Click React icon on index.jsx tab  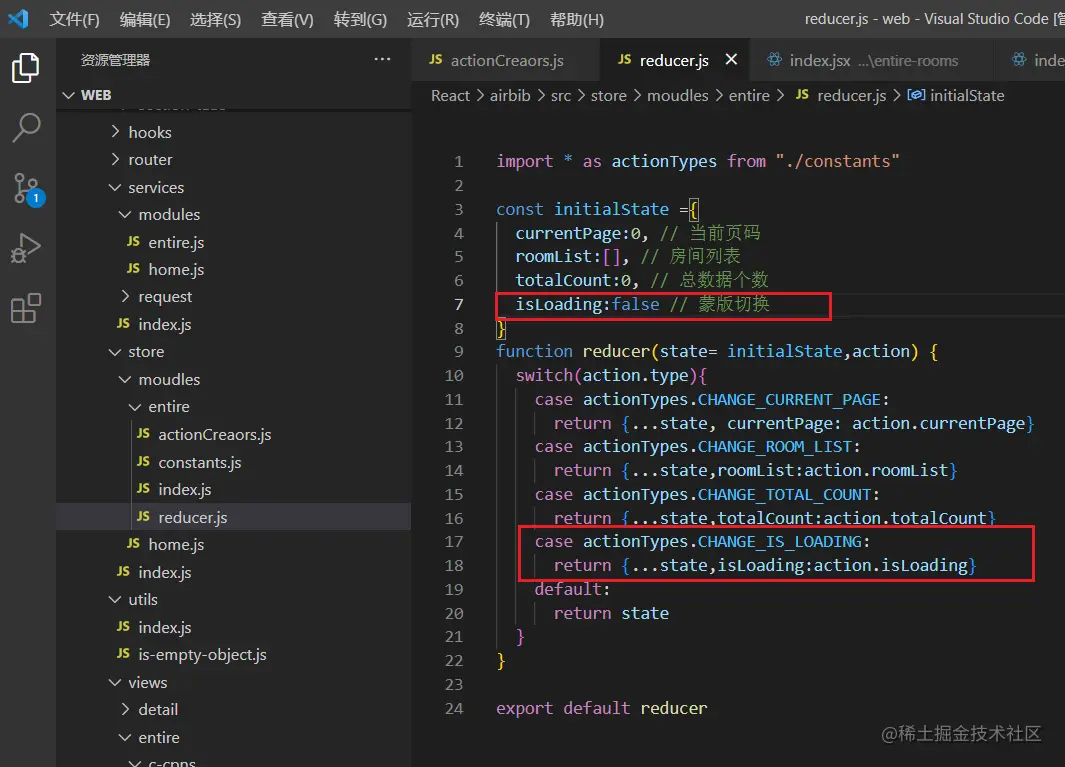pyautogui.click(x=774, y=60)
